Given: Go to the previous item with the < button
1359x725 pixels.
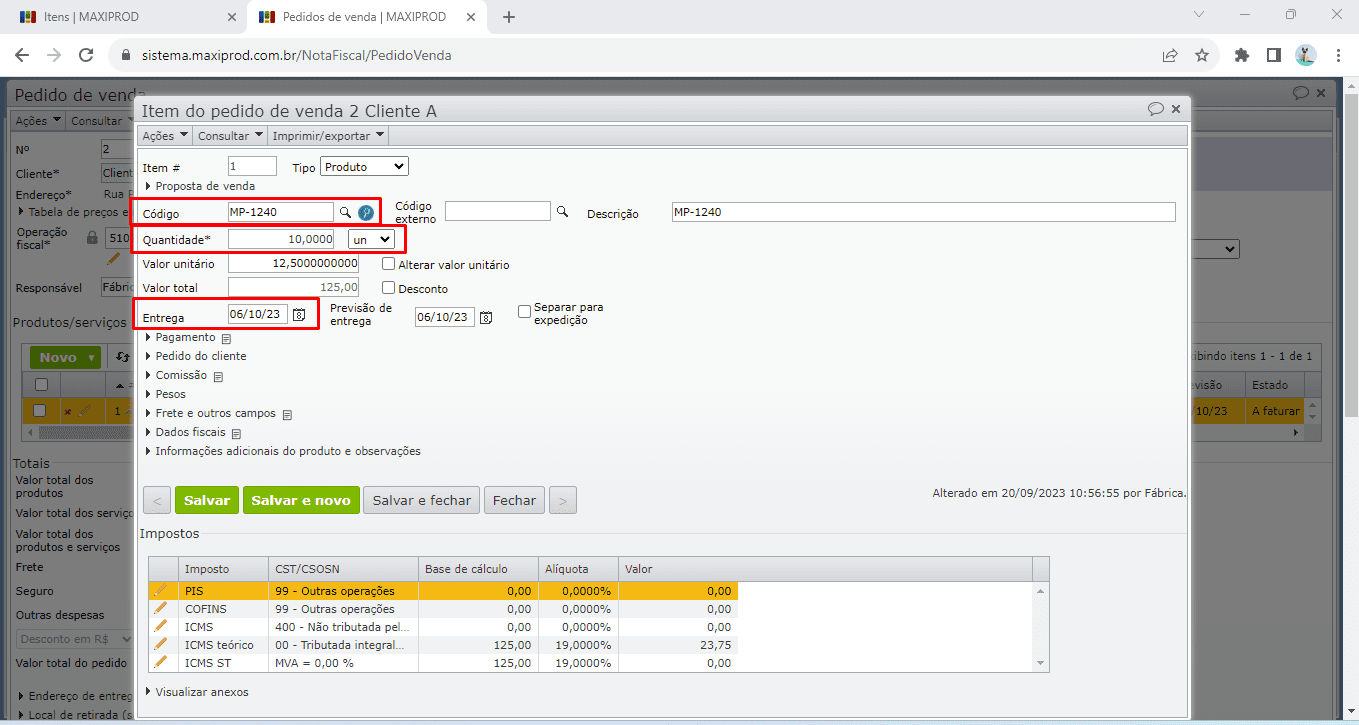Looking at the screenshot, I should [157, 500].
